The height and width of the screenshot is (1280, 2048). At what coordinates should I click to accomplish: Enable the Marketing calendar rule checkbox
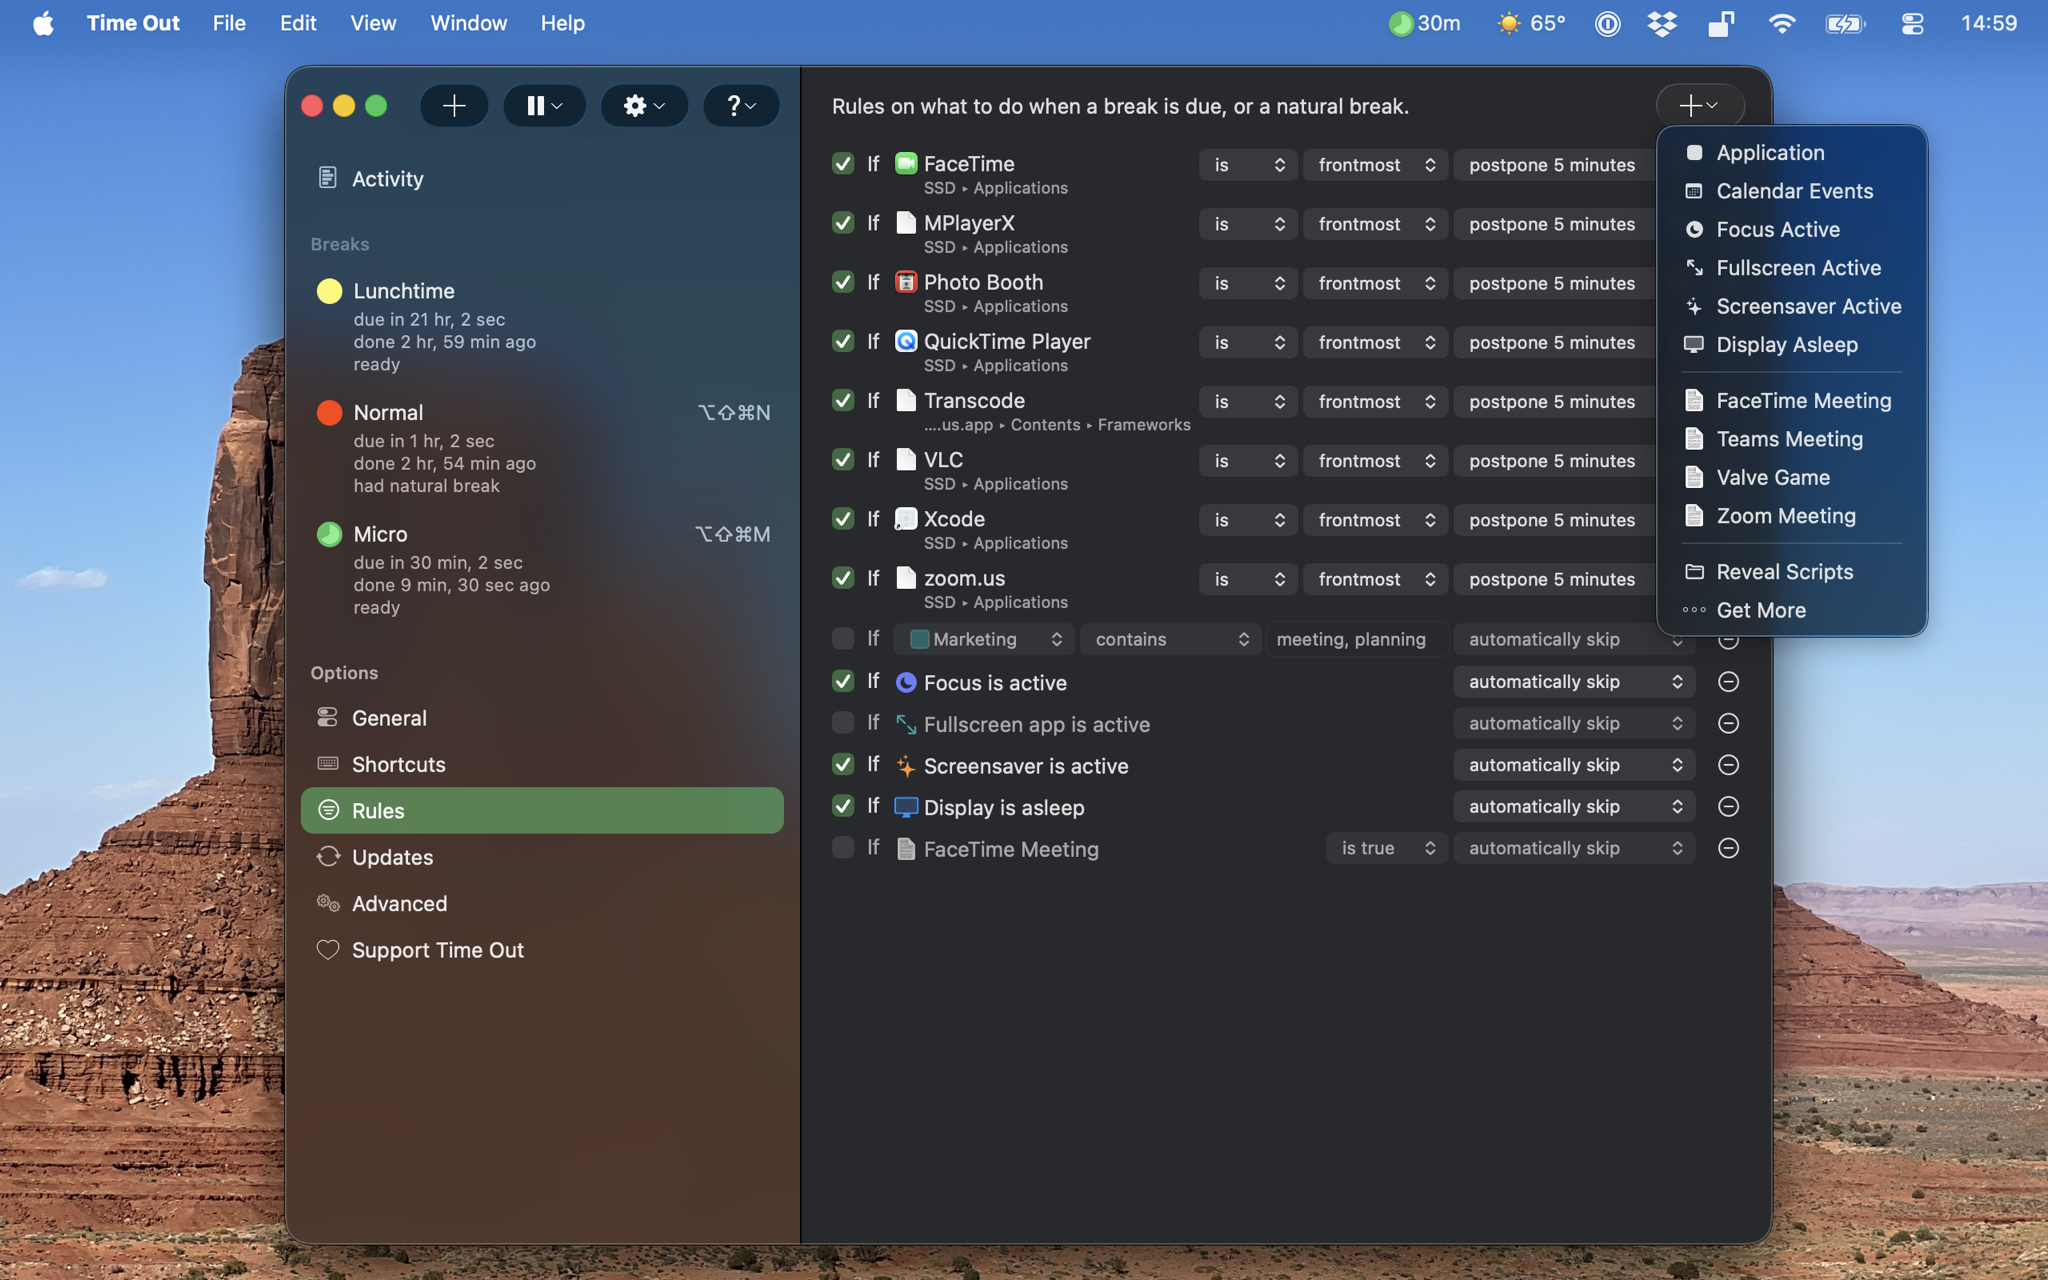pyautogui.click(x=843, y=638)
